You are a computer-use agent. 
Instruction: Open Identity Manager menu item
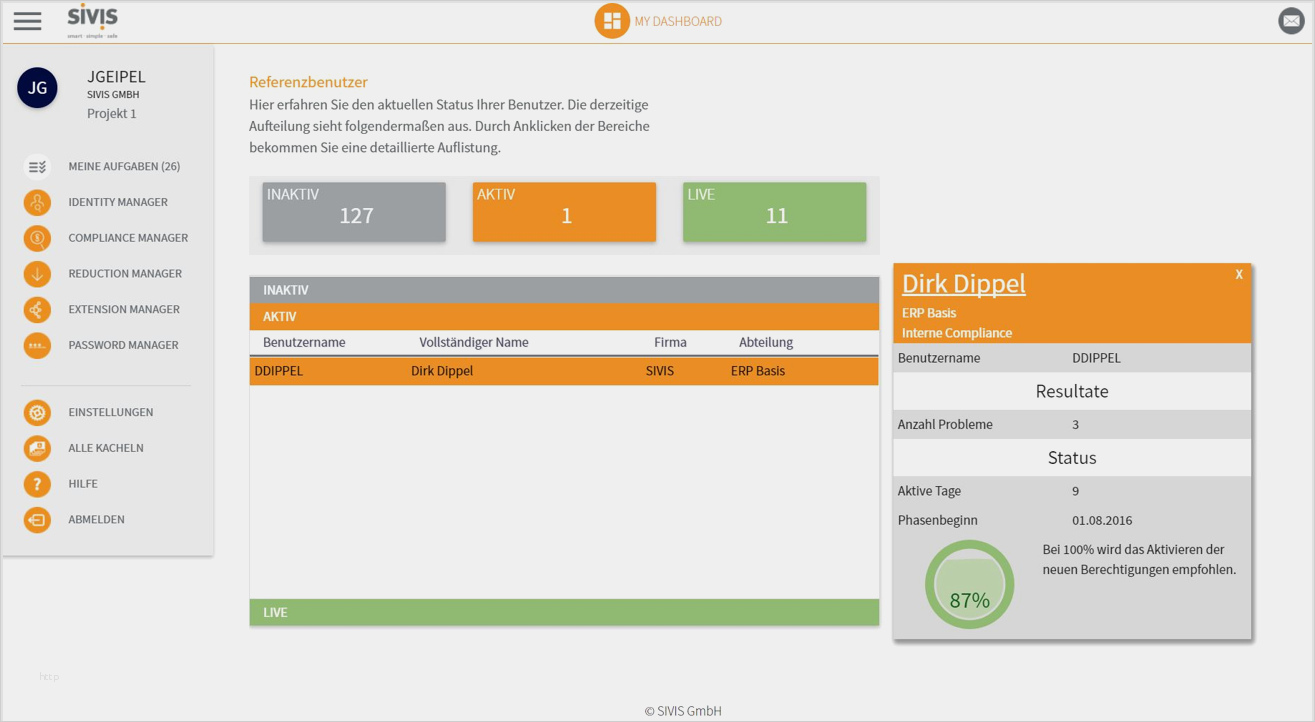[118, 202]
